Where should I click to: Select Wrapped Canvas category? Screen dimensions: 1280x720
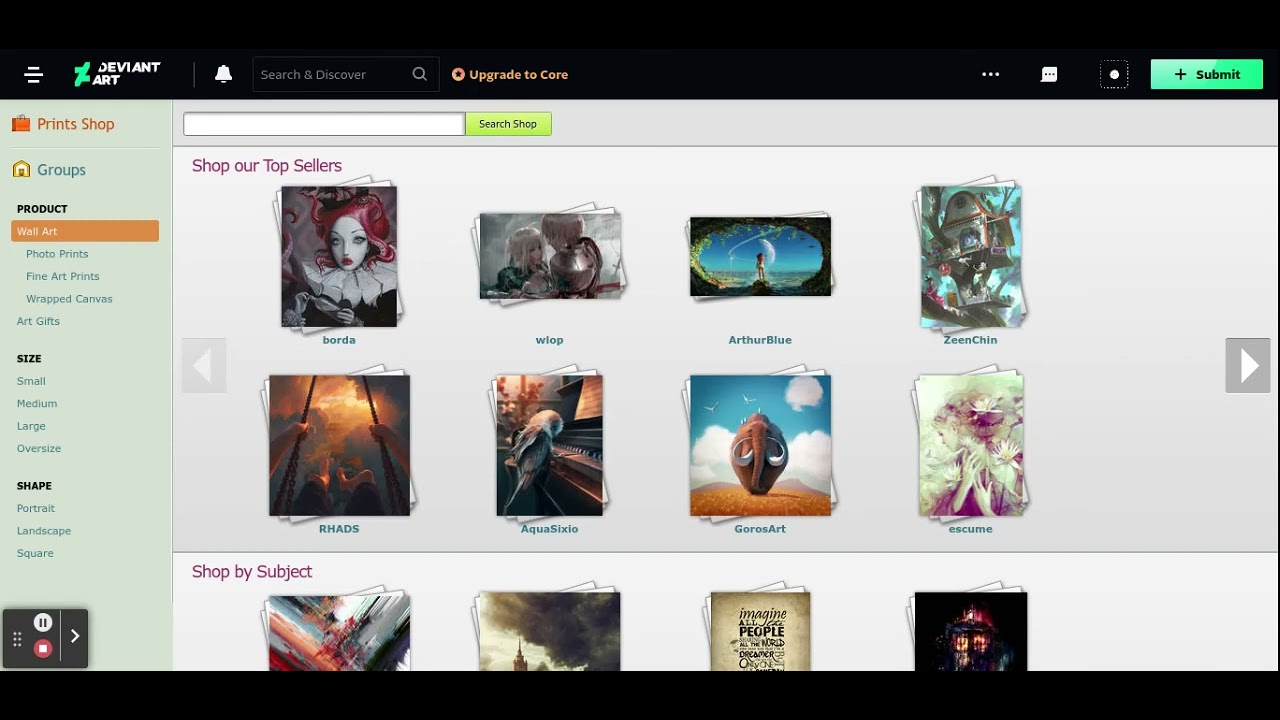pos(69,299)
